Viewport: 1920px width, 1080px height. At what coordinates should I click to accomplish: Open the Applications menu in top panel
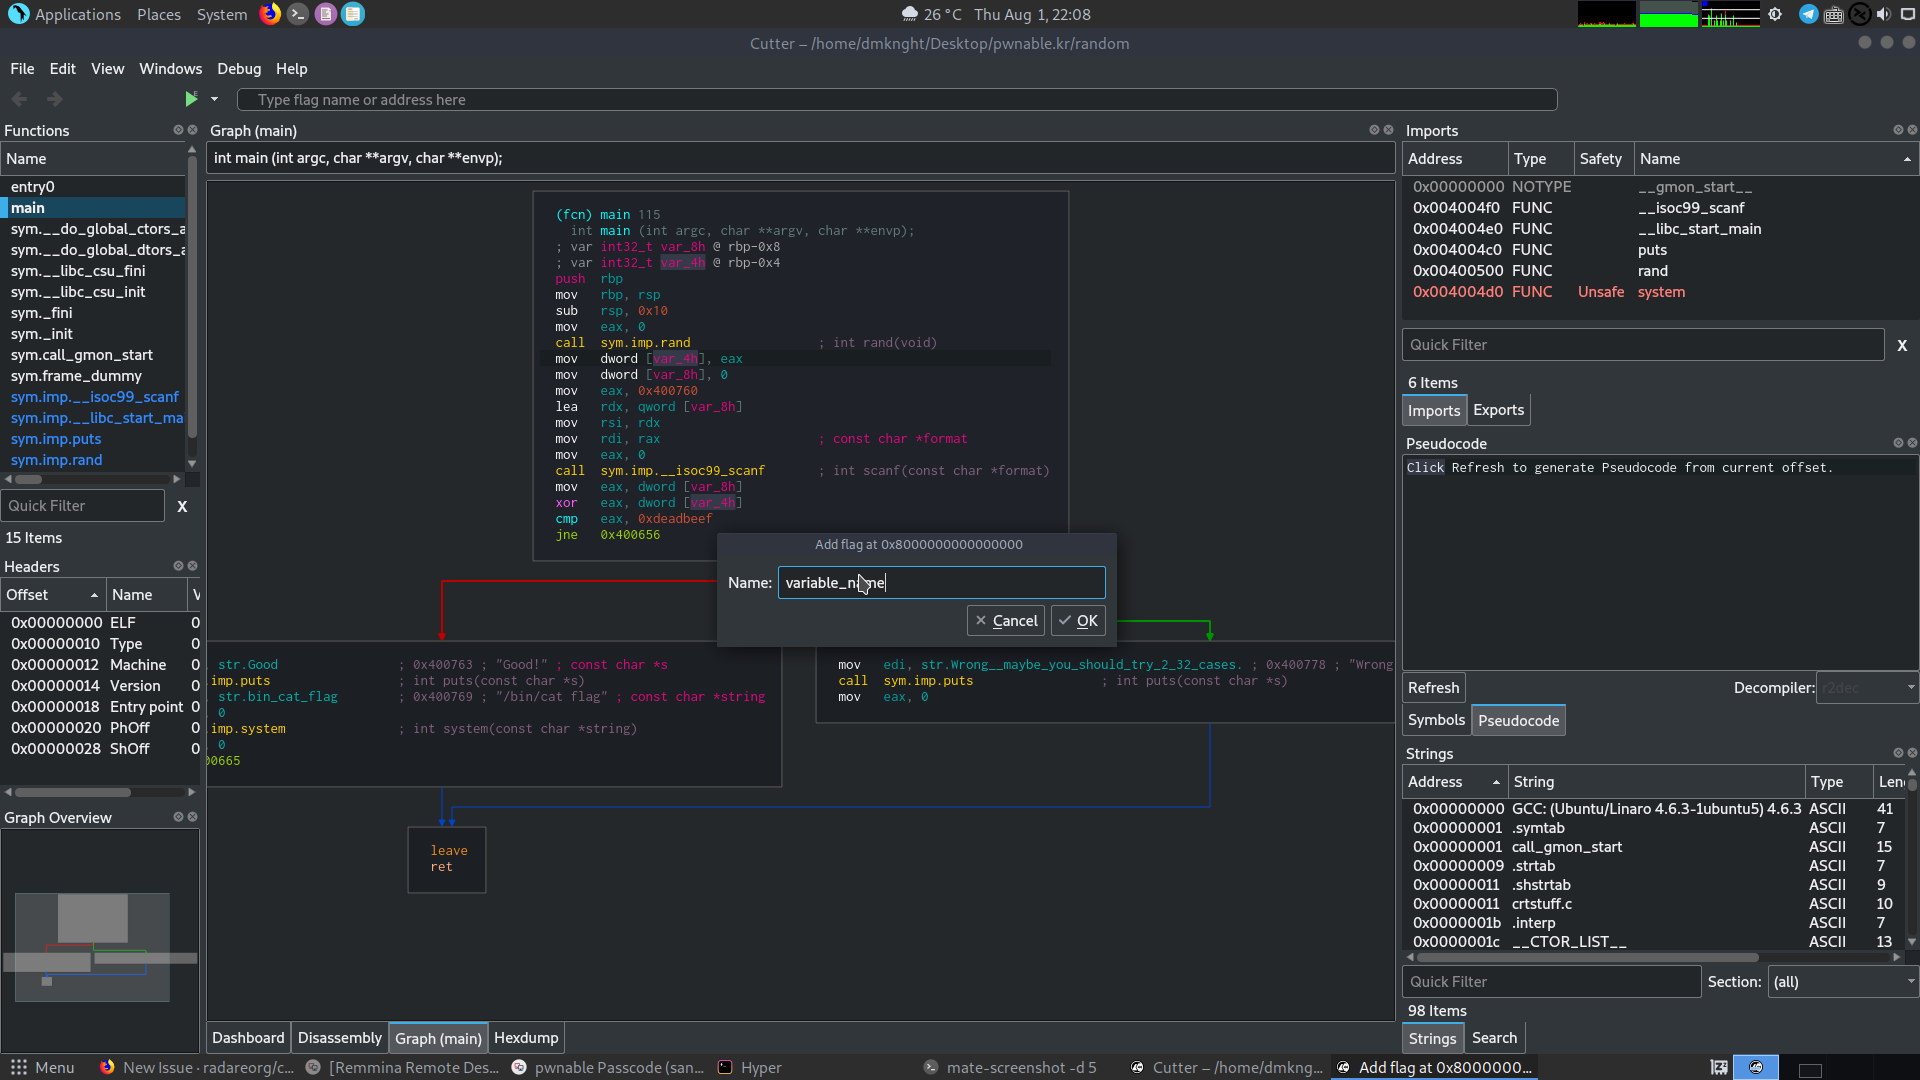65,14
